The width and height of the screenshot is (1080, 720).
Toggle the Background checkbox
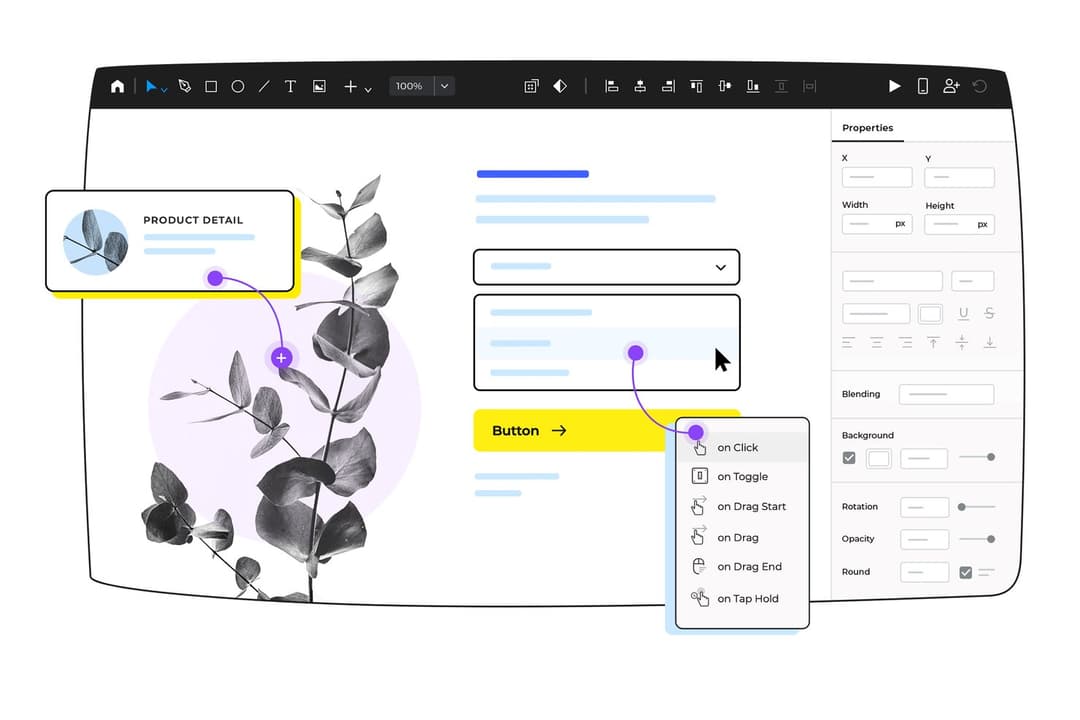[x=849, y=458]
